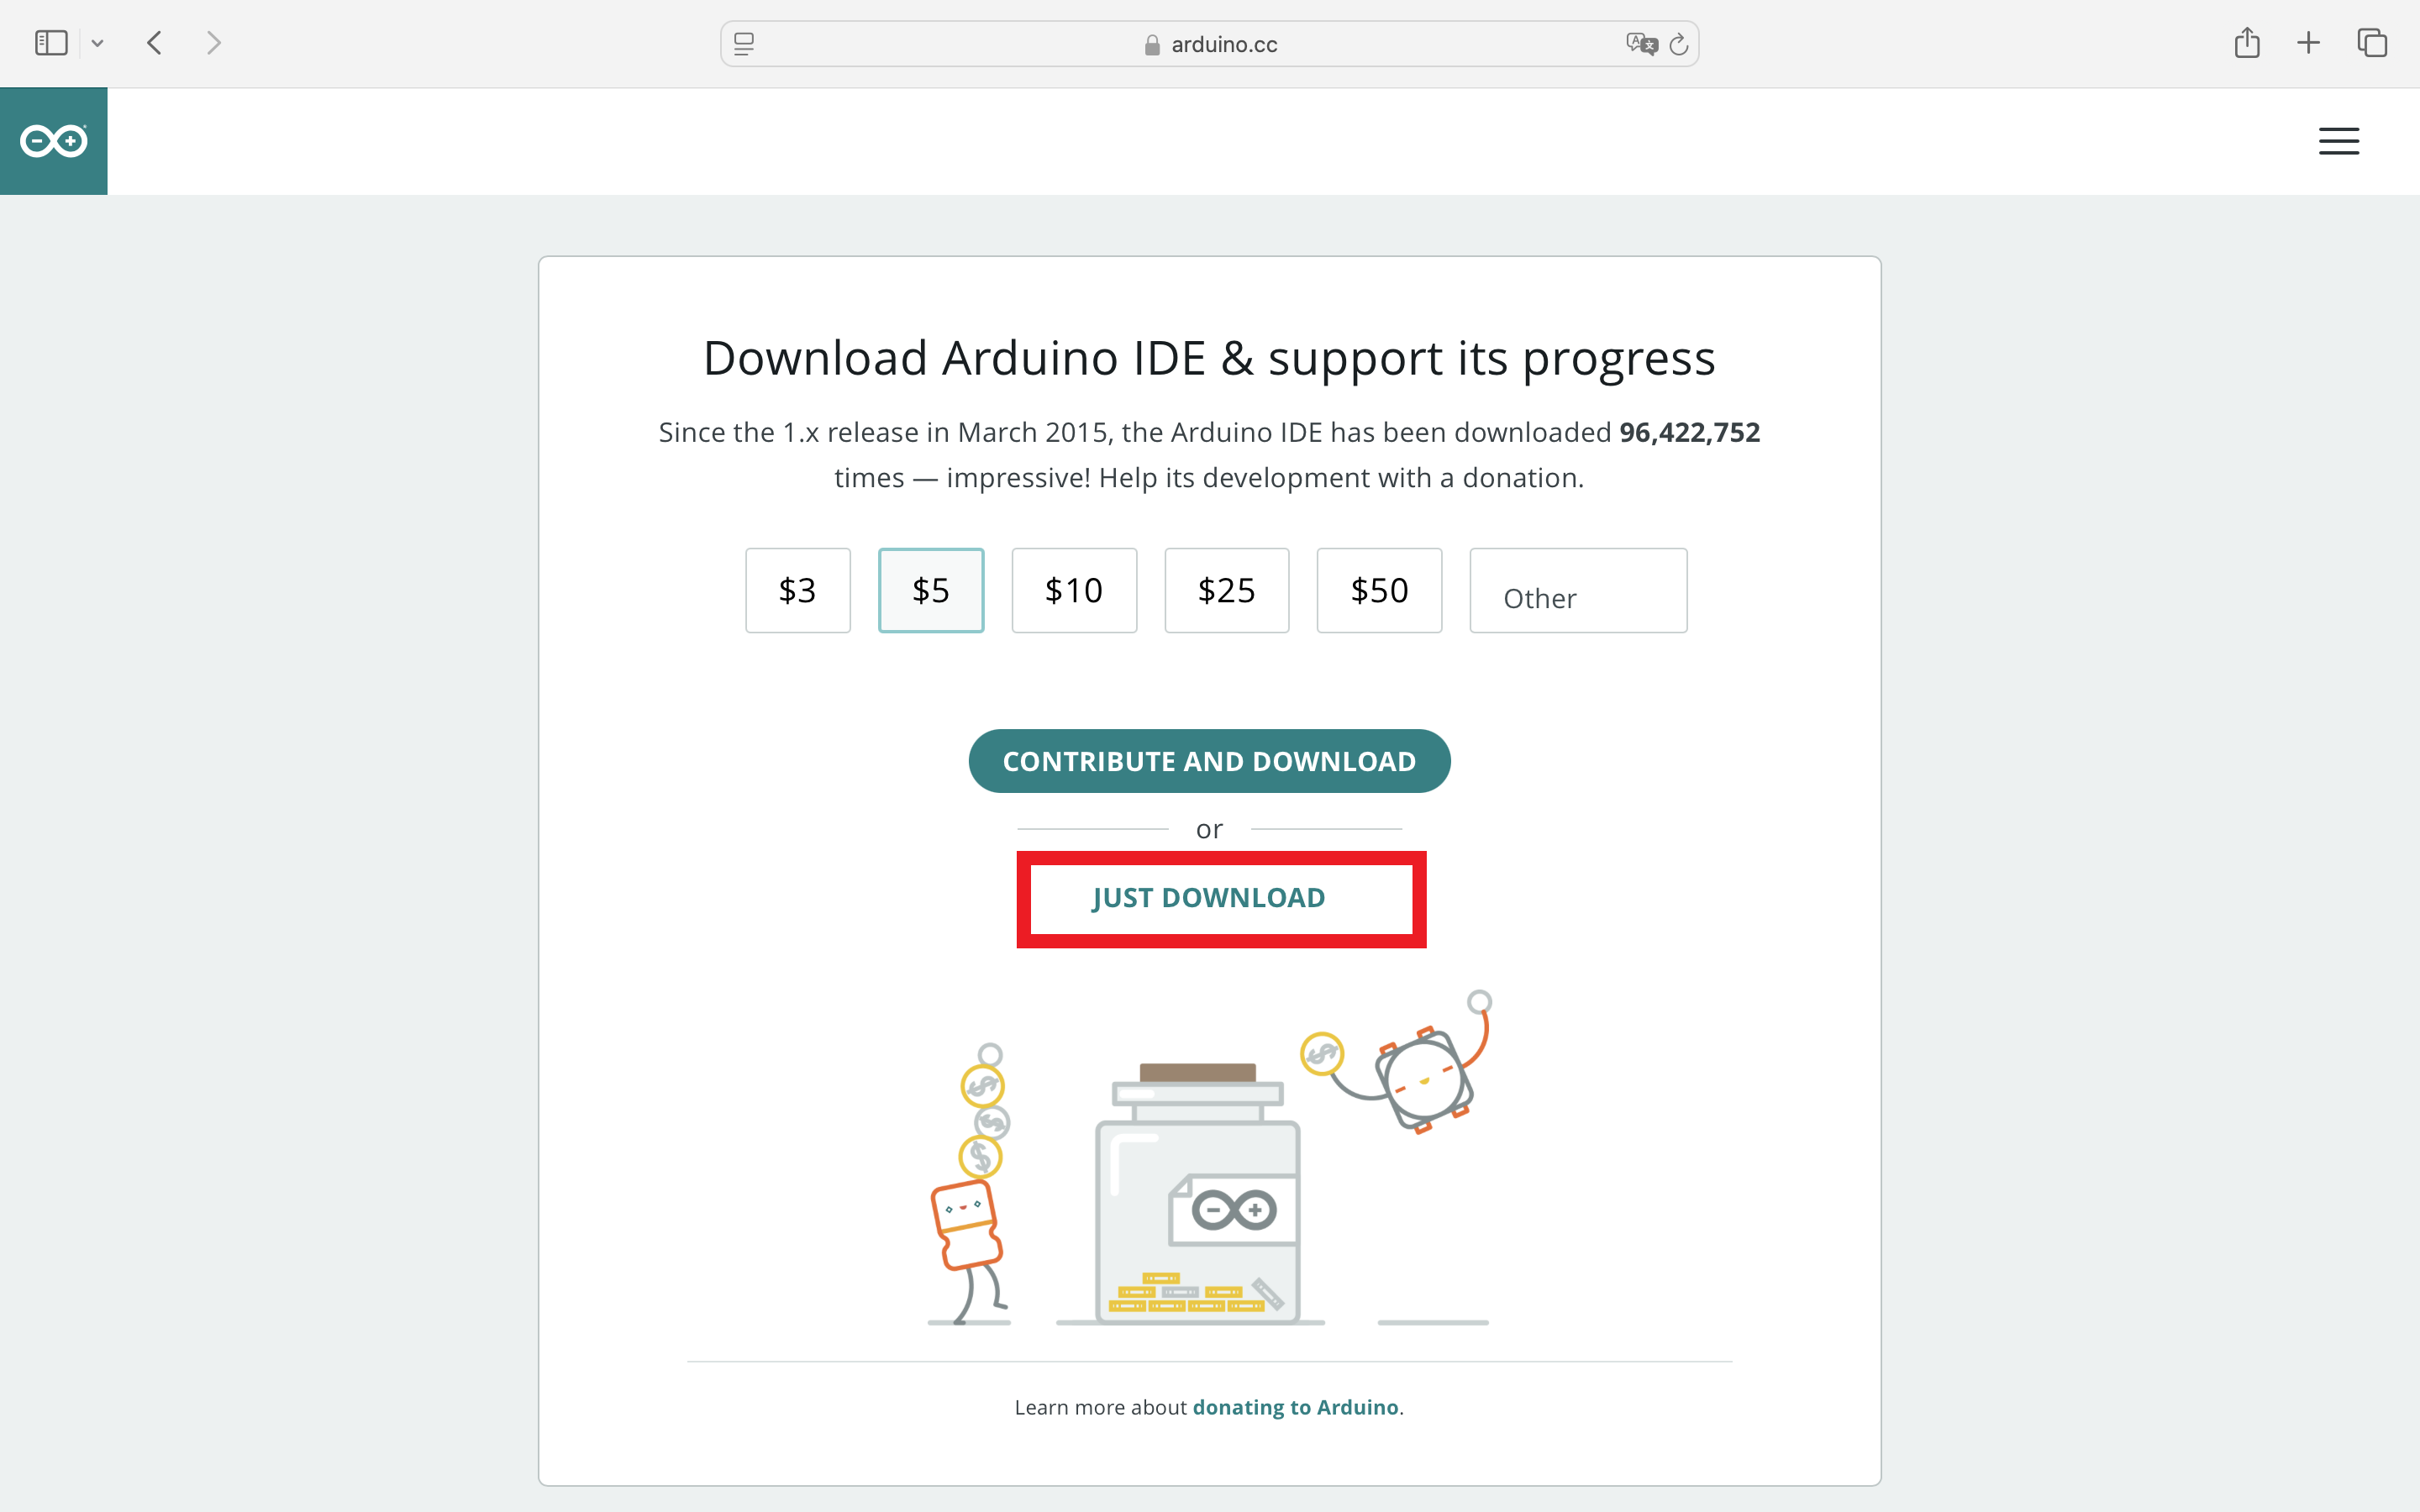Open the Safari share menu
The width and height of the screenshot is (2420, 1512).
click(x=2247, y=43)
